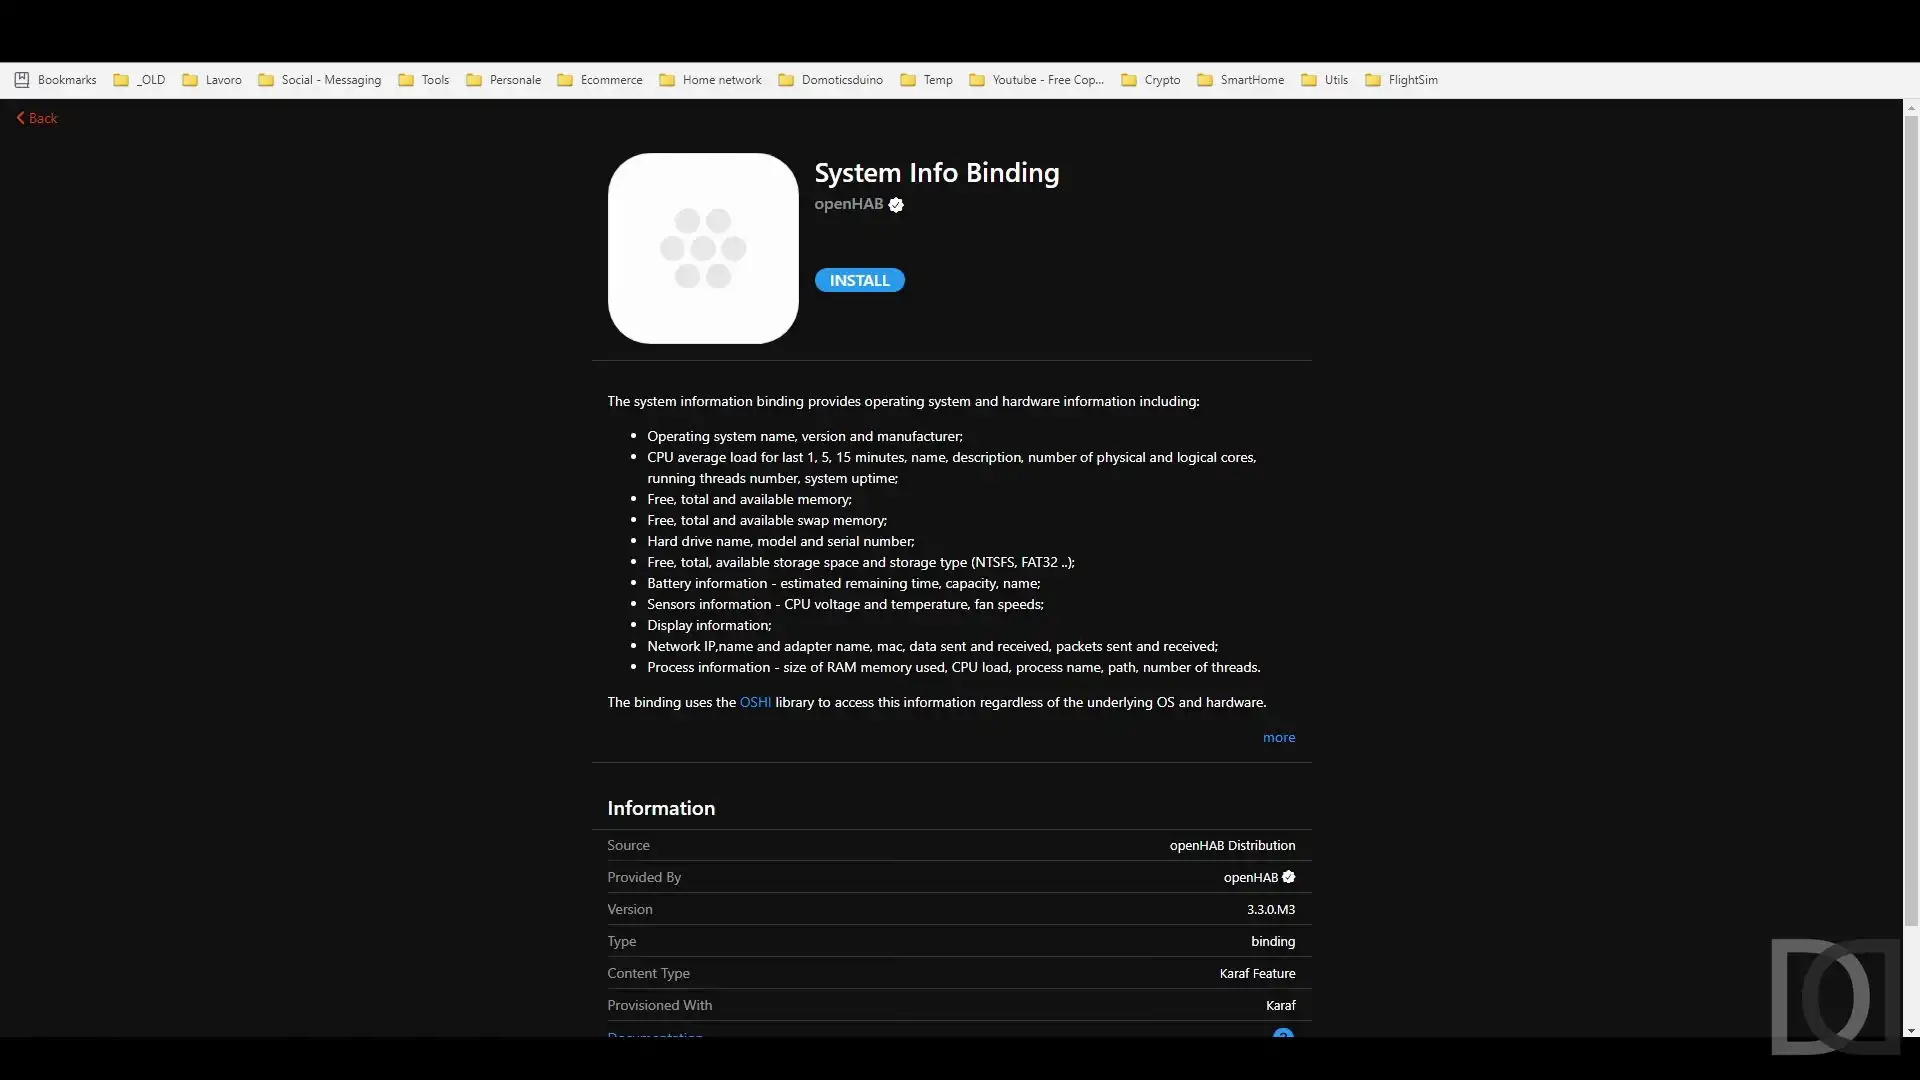The height and width of the screenshot is (1080, 1920).
Task: Open the Personale bookmarks folder
Action: (503, 80)
